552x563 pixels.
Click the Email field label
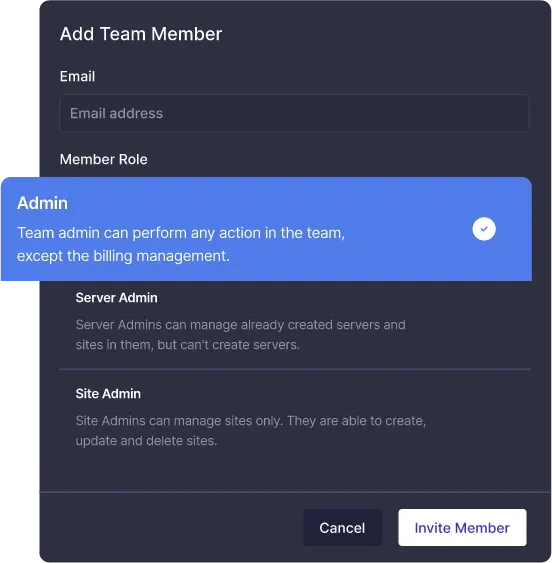[77, 76]
